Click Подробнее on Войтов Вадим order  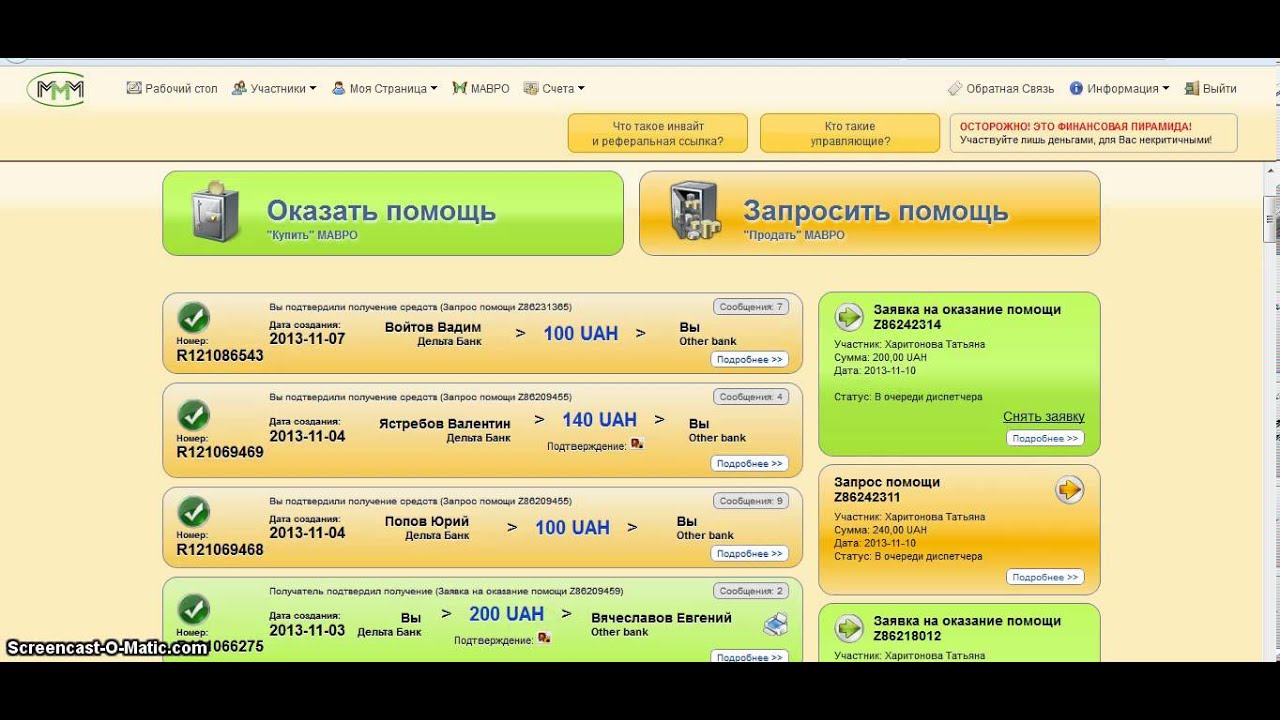750,360
